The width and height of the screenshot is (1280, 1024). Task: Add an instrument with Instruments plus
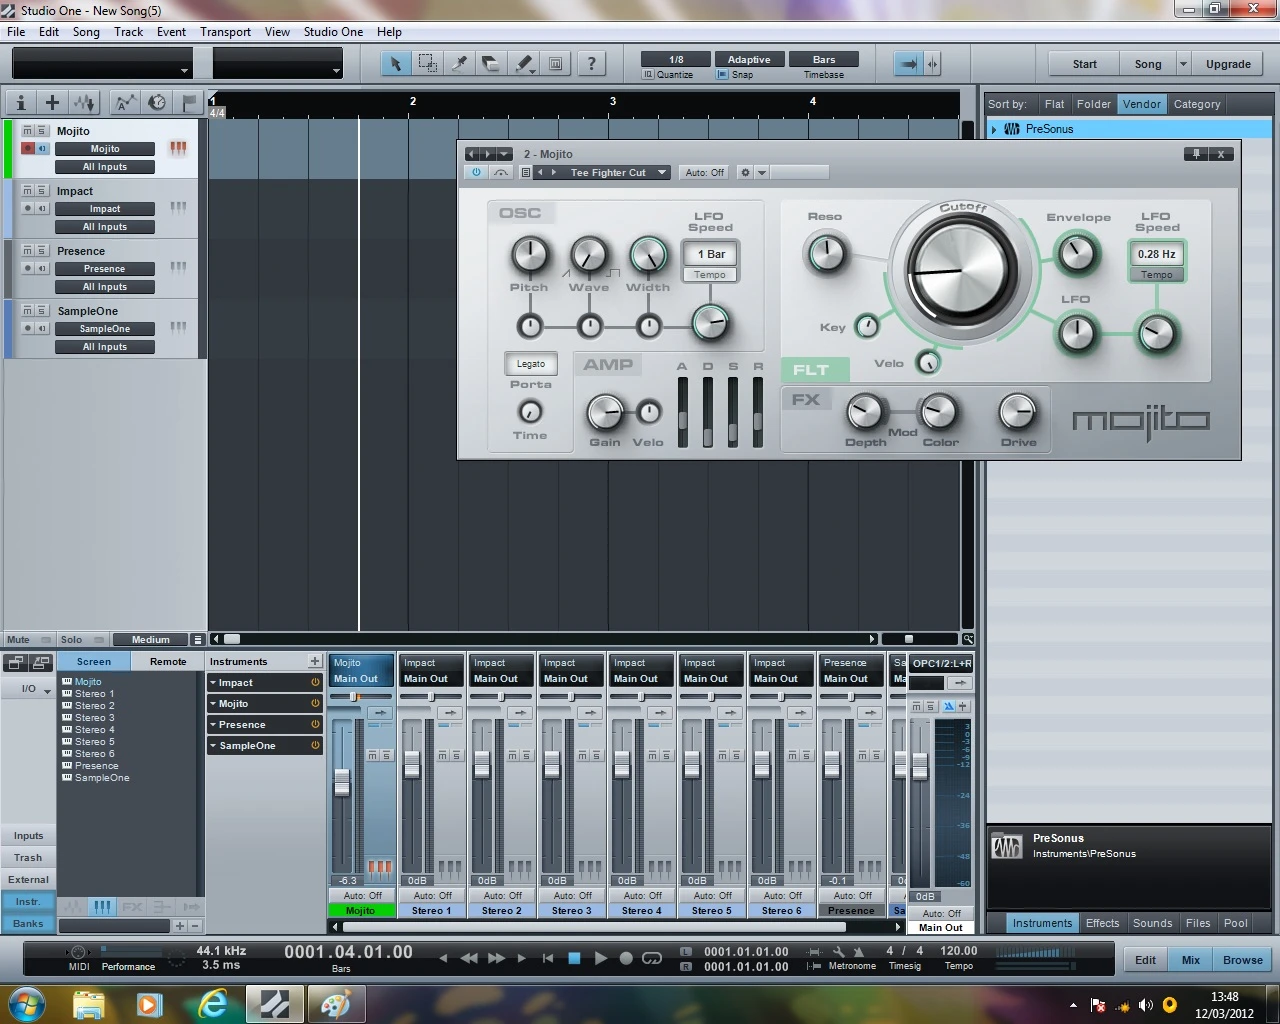click(314, 661)
